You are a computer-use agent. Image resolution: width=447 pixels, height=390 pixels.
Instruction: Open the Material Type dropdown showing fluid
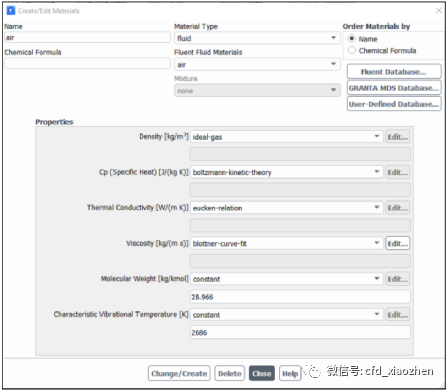[x=257, y=38]
